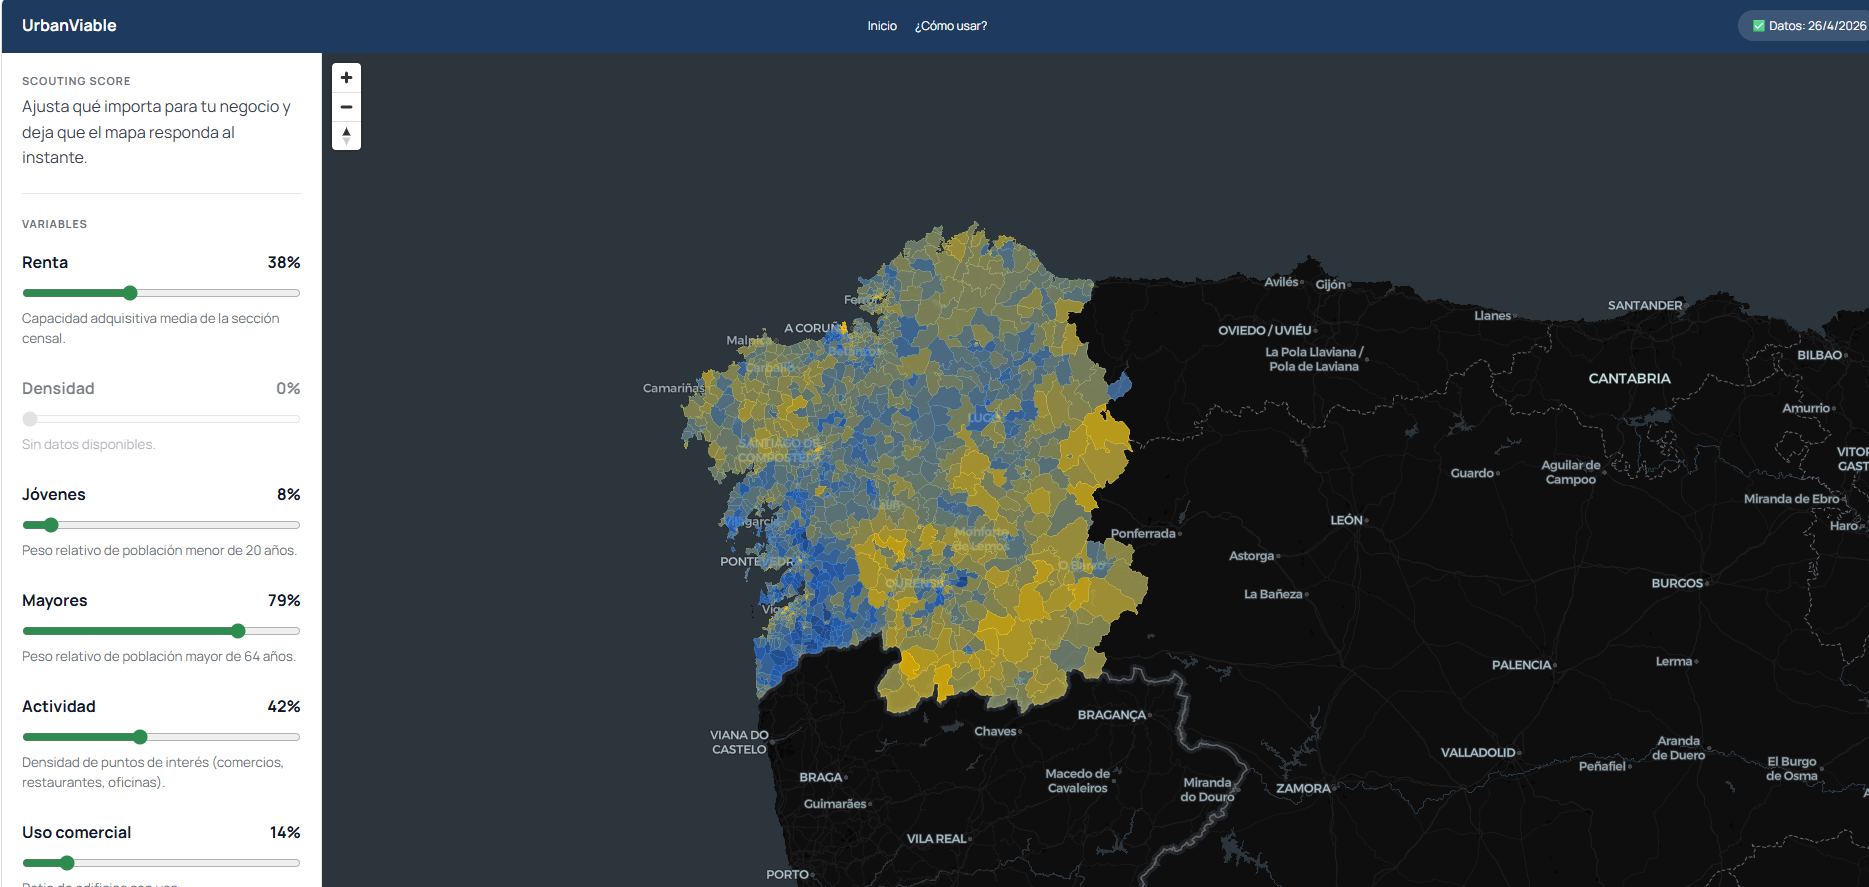
Task: Click the BILBAO label on map
Action: point(1819,355)
